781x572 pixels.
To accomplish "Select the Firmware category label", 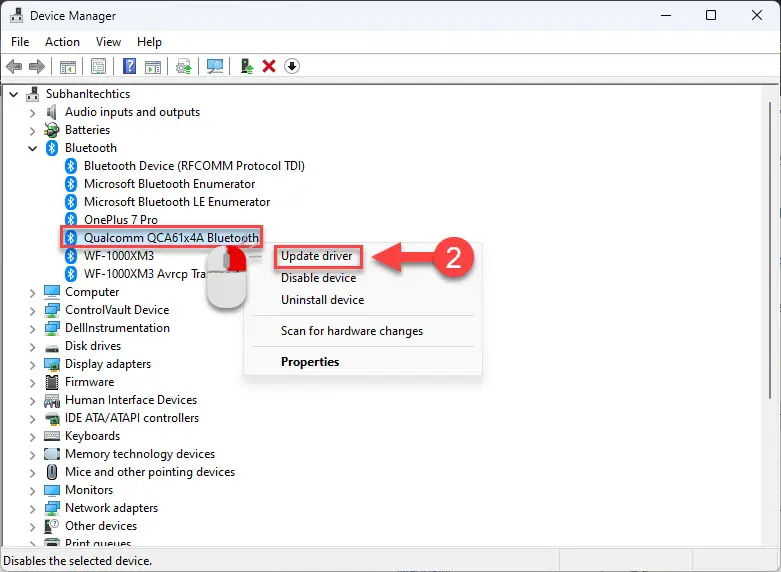I will (90, 382).
